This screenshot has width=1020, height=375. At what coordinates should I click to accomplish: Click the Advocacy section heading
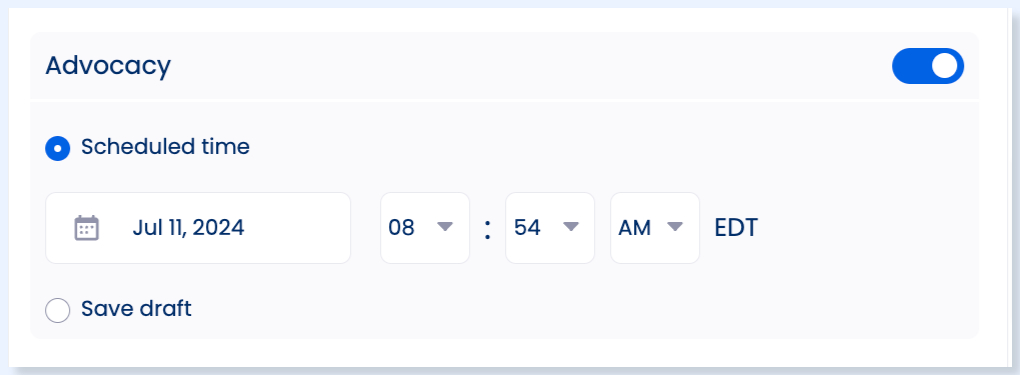point(108,66)
